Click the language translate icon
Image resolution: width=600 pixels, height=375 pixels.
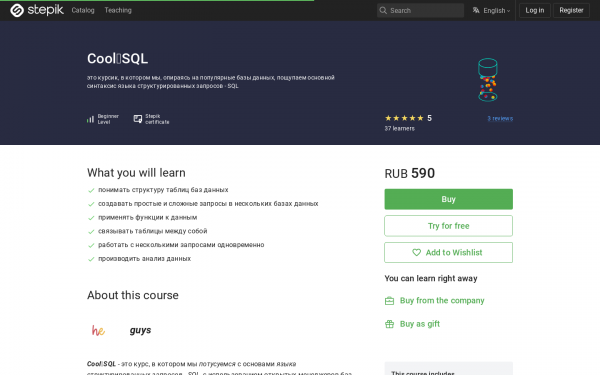pos(476,10)
